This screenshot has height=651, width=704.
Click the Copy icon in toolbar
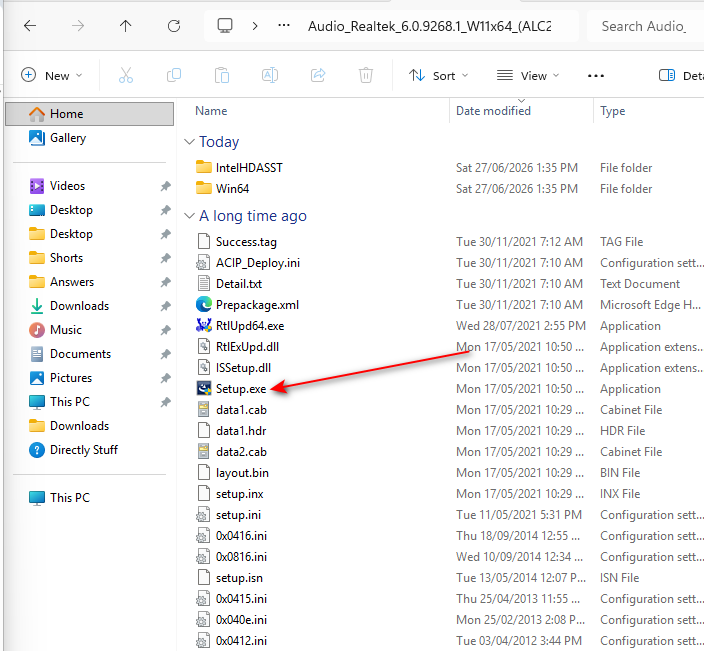tap(174, 75)
